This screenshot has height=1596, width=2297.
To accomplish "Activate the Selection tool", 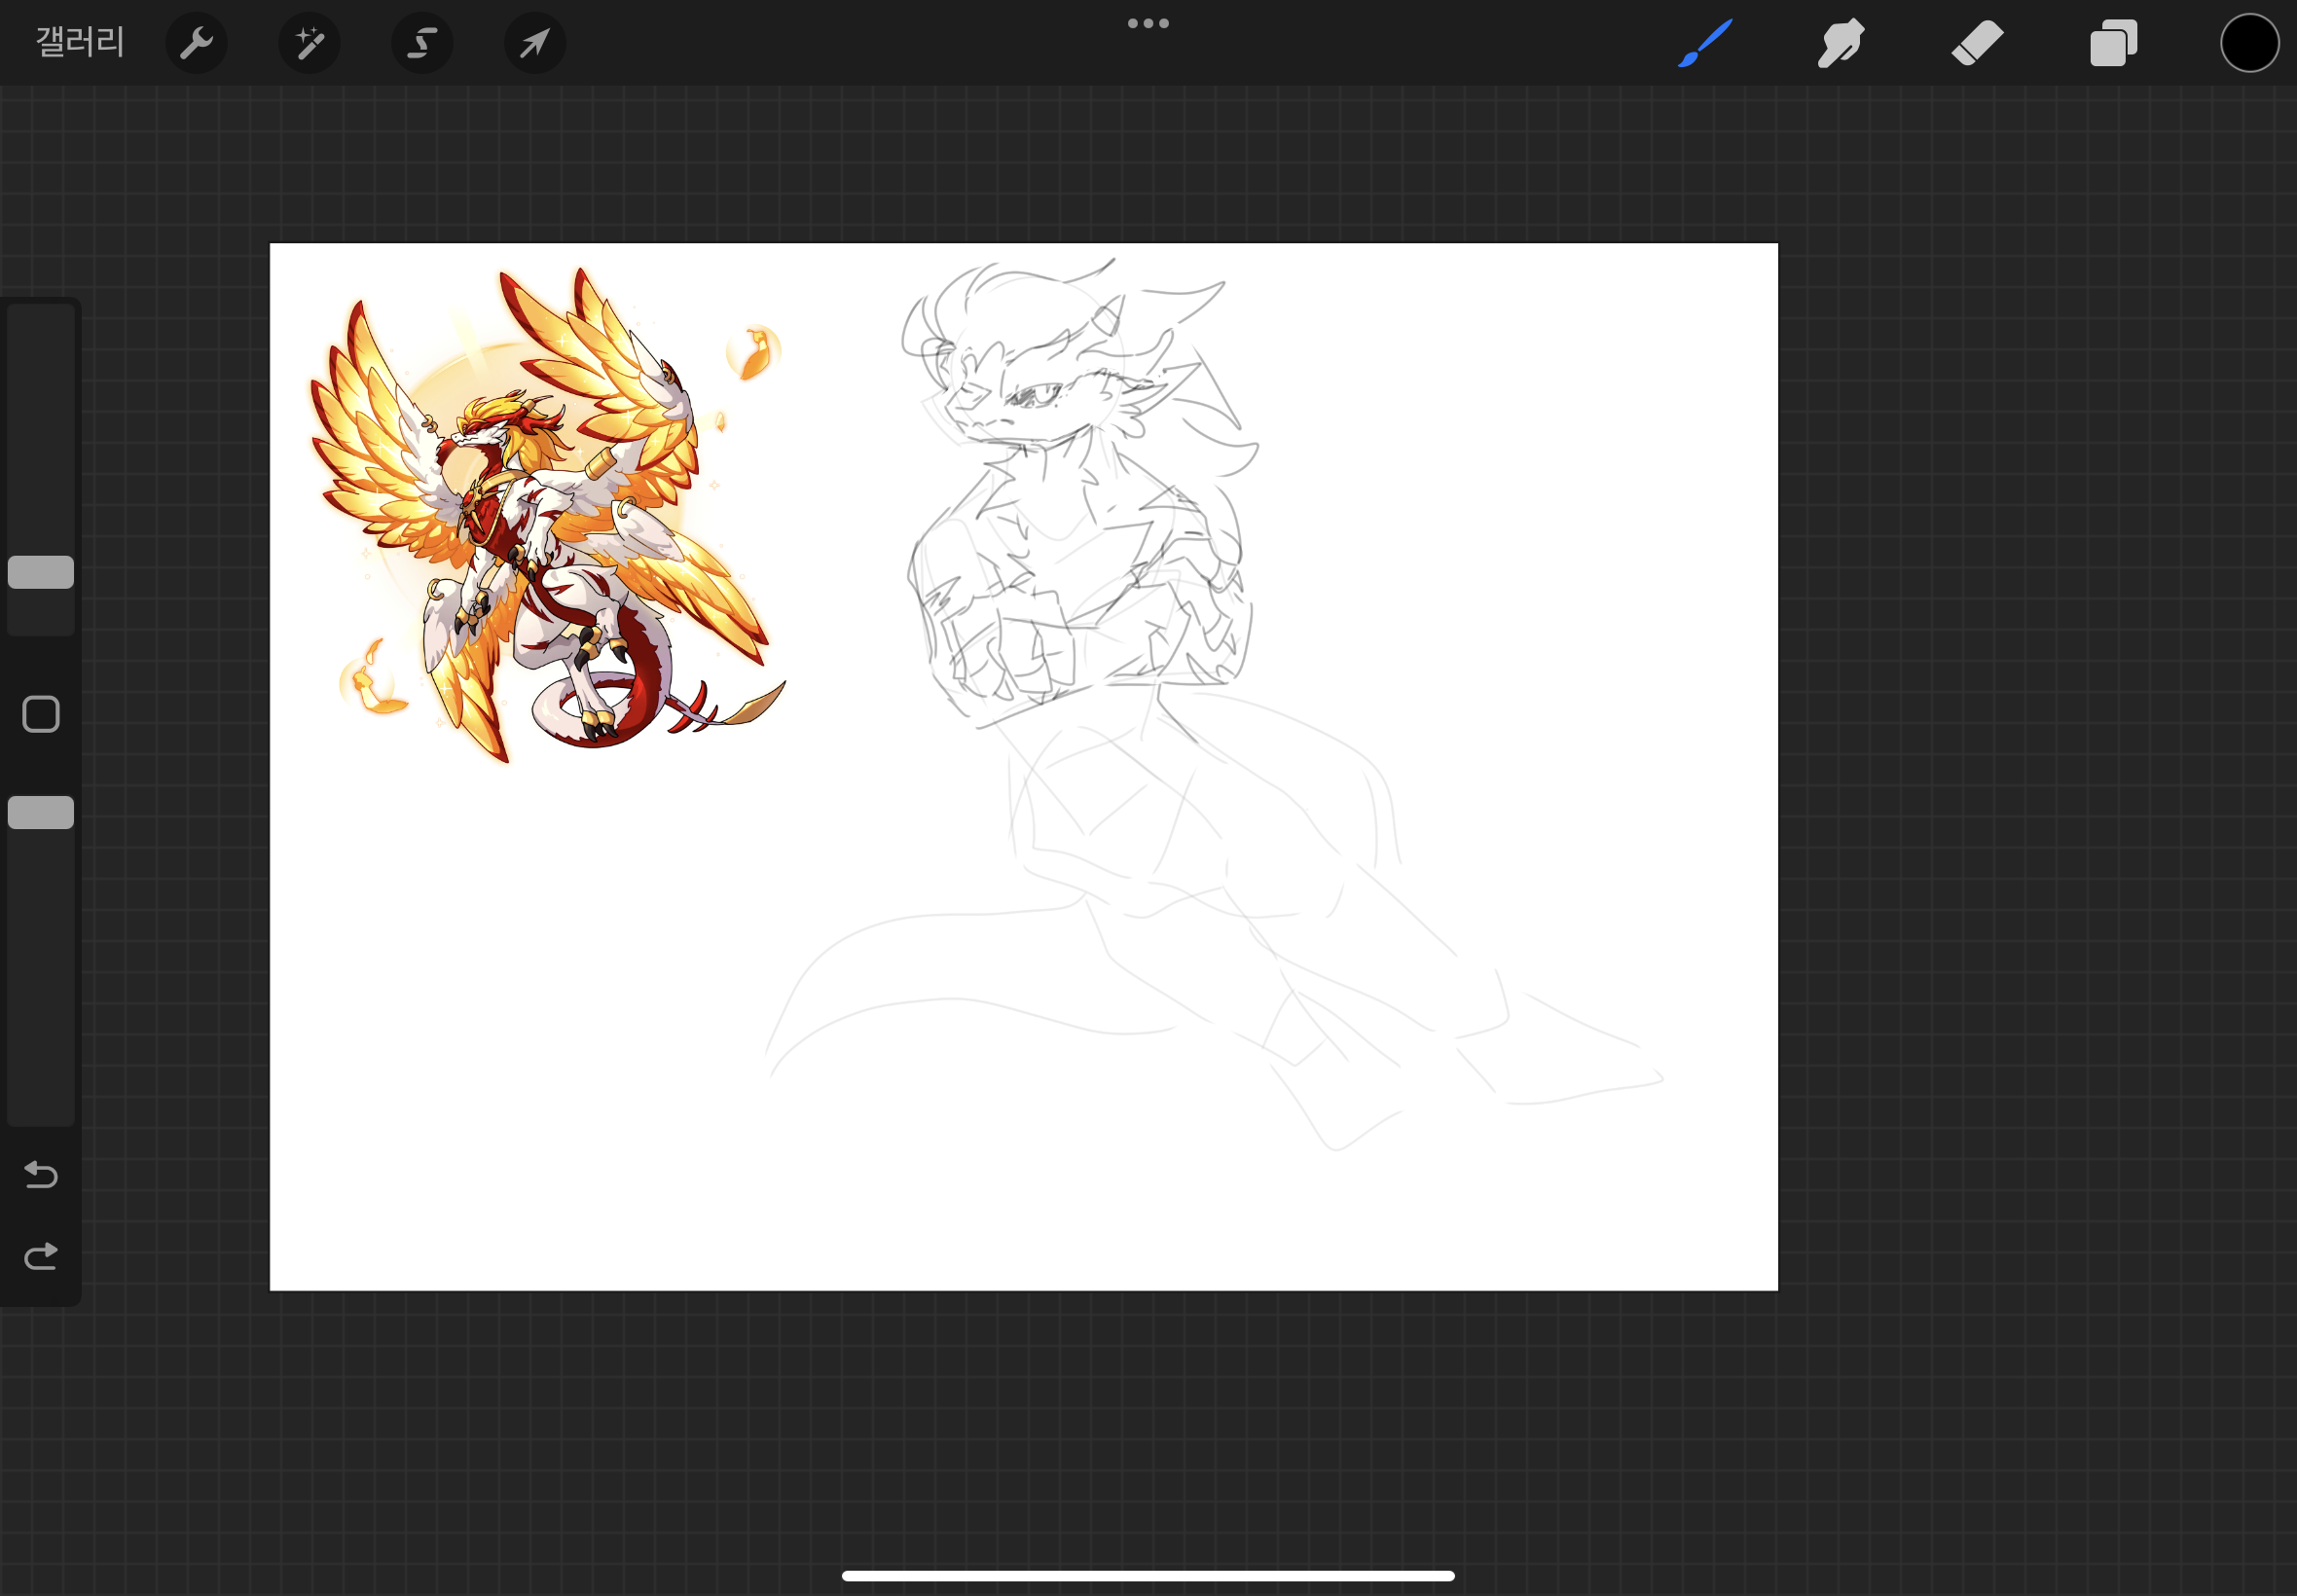I will tap(422, 43).
